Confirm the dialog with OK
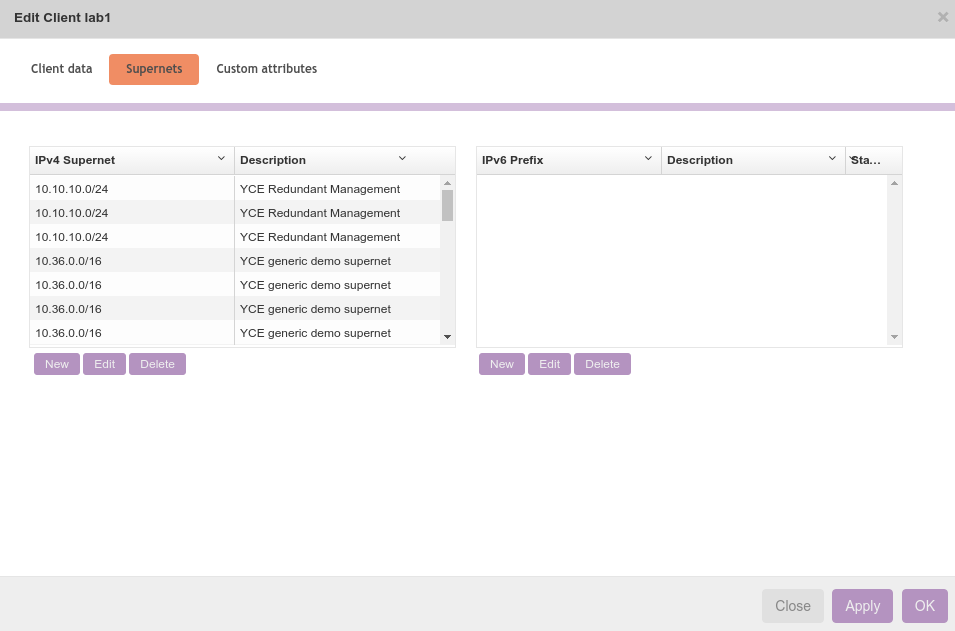Screen dimensions: 955x631 click(924, 606)
